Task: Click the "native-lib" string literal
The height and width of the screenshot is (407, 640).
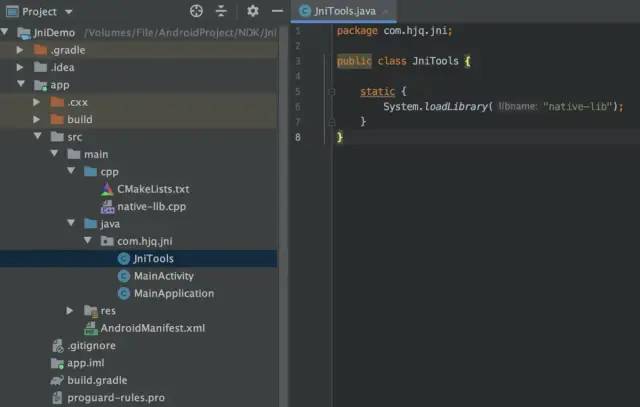Action: pyautogui.click(x=577, y=107)
